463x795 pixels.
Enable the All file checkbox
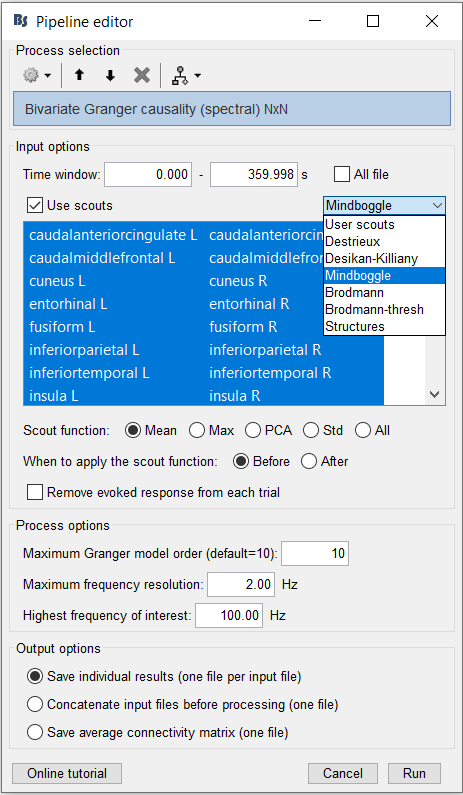point(342,175)
